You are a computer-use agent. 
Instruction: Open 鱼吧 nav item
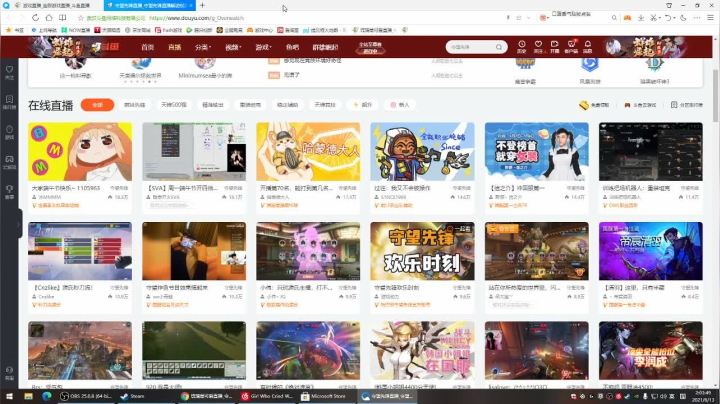pos(292,47)
